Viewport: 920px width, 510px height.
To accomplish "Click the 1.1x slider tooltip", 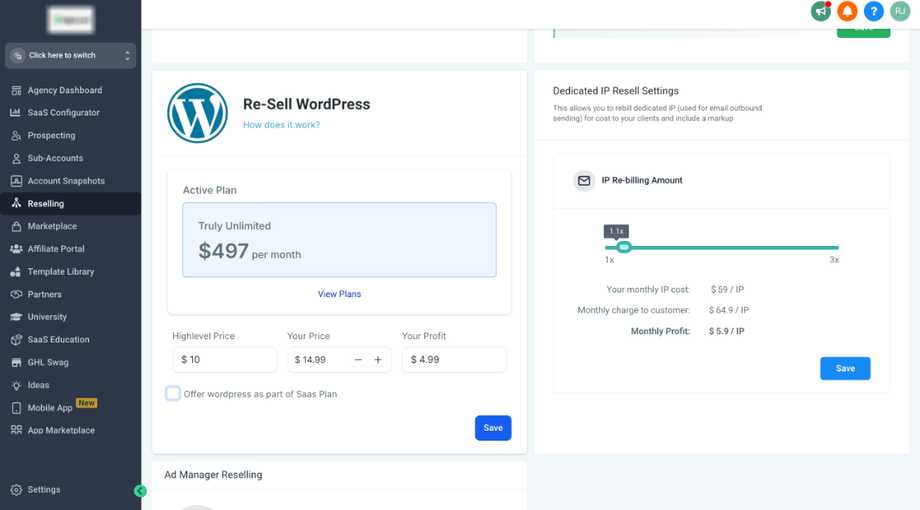I will pyautogui.click(x=616, y=231).
